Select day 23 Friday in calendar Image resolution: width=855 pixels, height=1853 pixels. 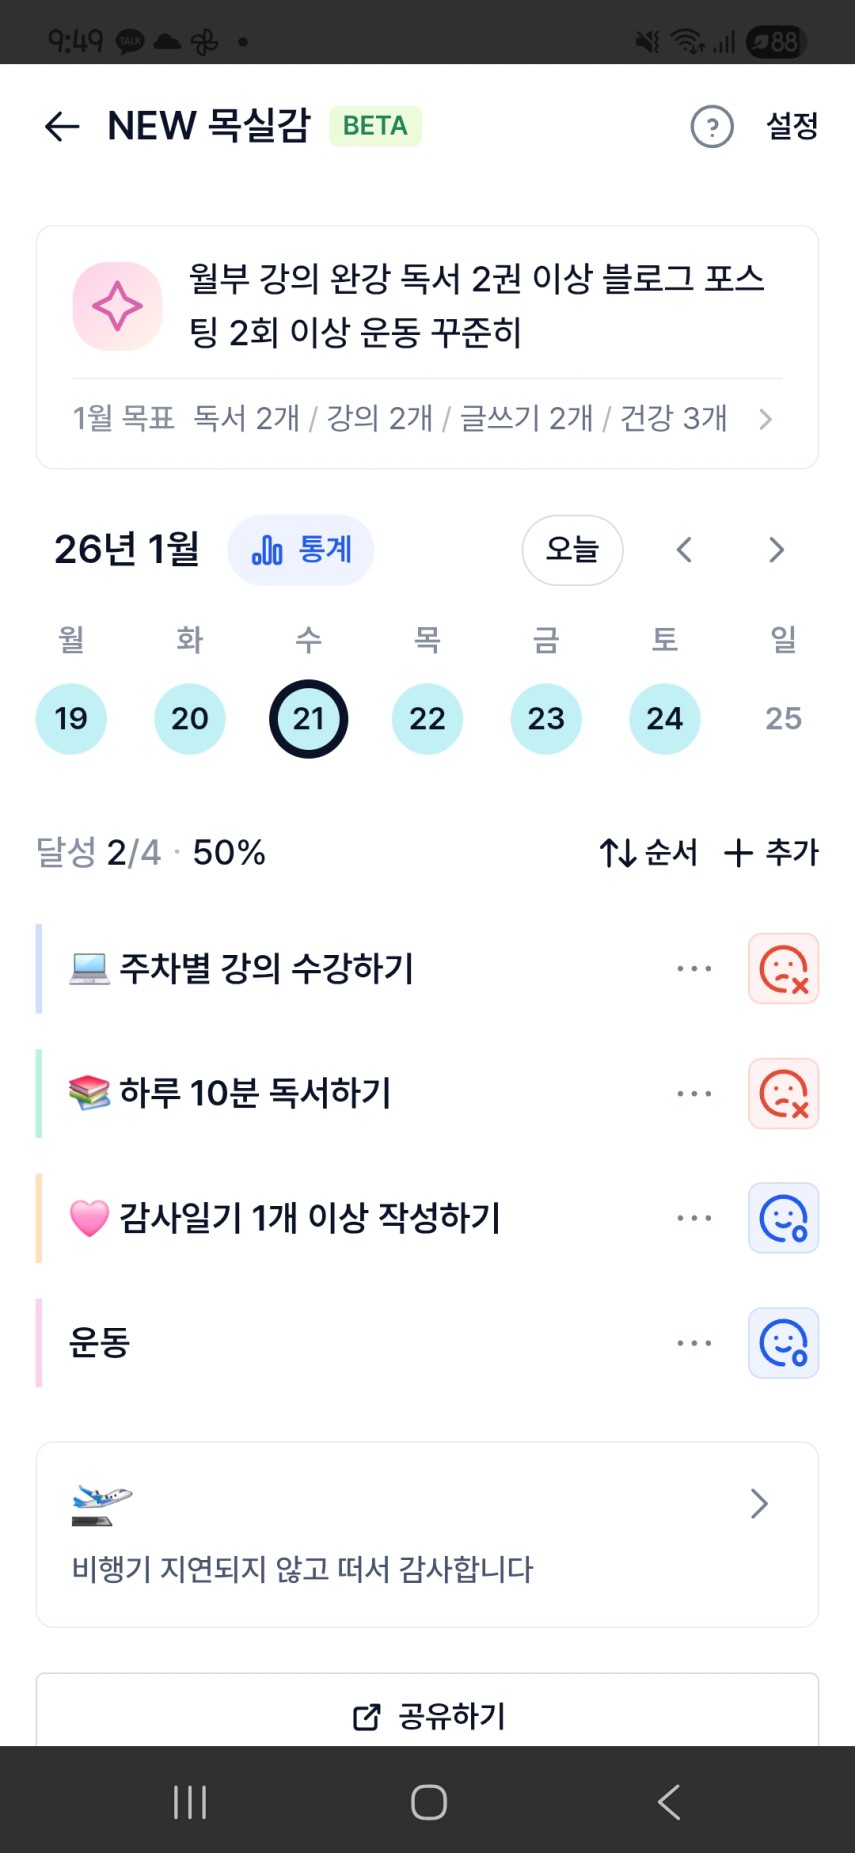[x=546, y=719]
